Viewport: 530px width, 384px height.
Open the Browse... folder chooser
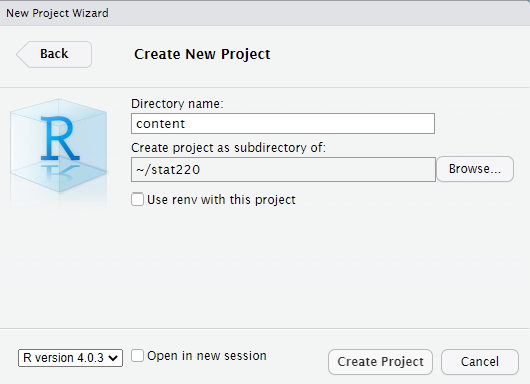[475, 169]
